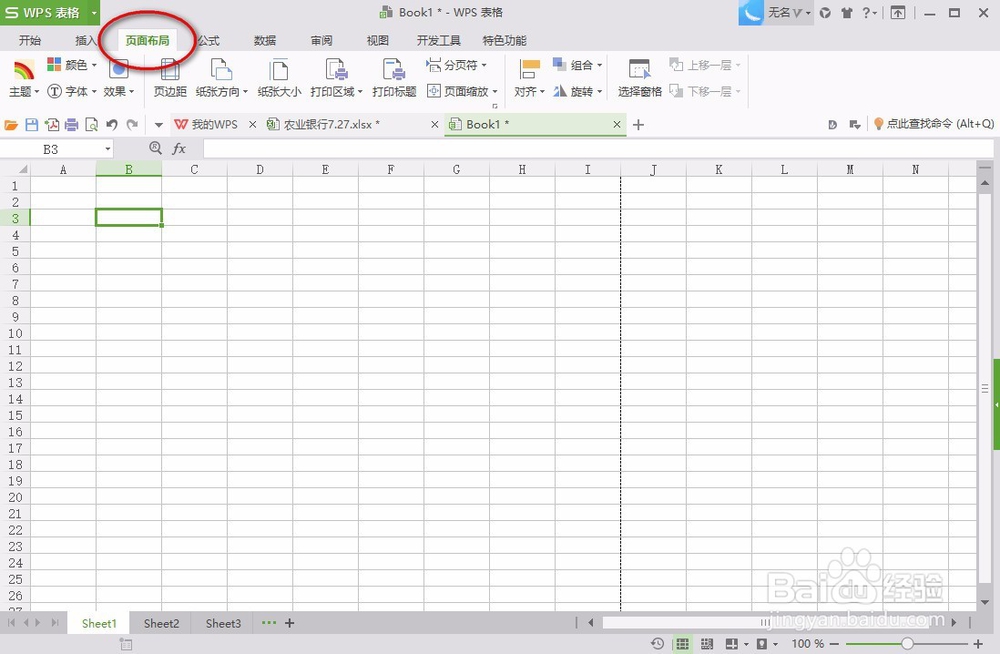The height and width of the screenshot is (654, 1000).
Task: Open the 页边距 margins tool
Action: point(170,78)
